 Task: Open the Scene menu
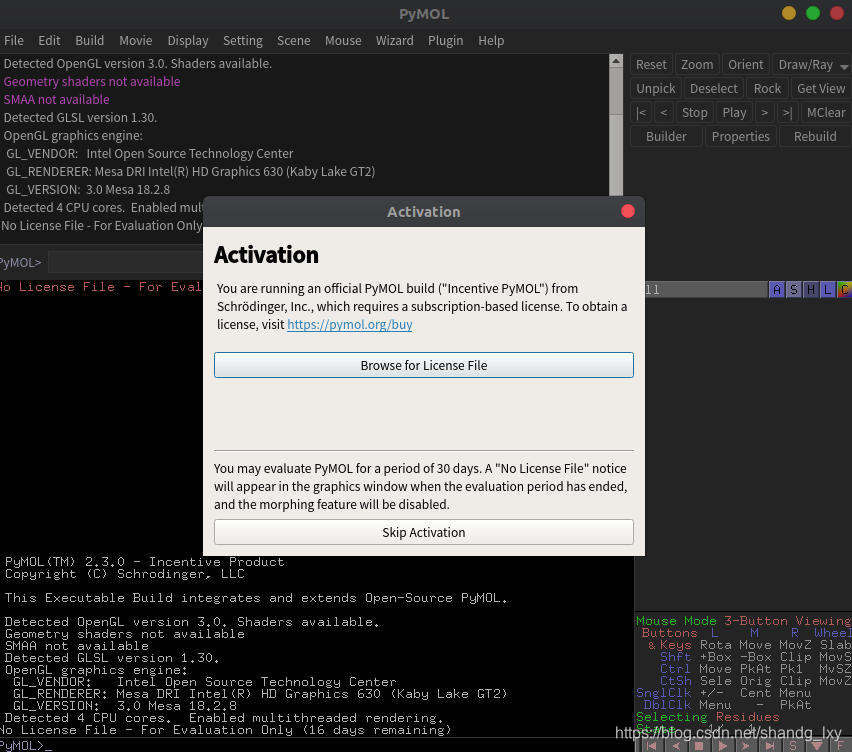[x=293, y=41]
